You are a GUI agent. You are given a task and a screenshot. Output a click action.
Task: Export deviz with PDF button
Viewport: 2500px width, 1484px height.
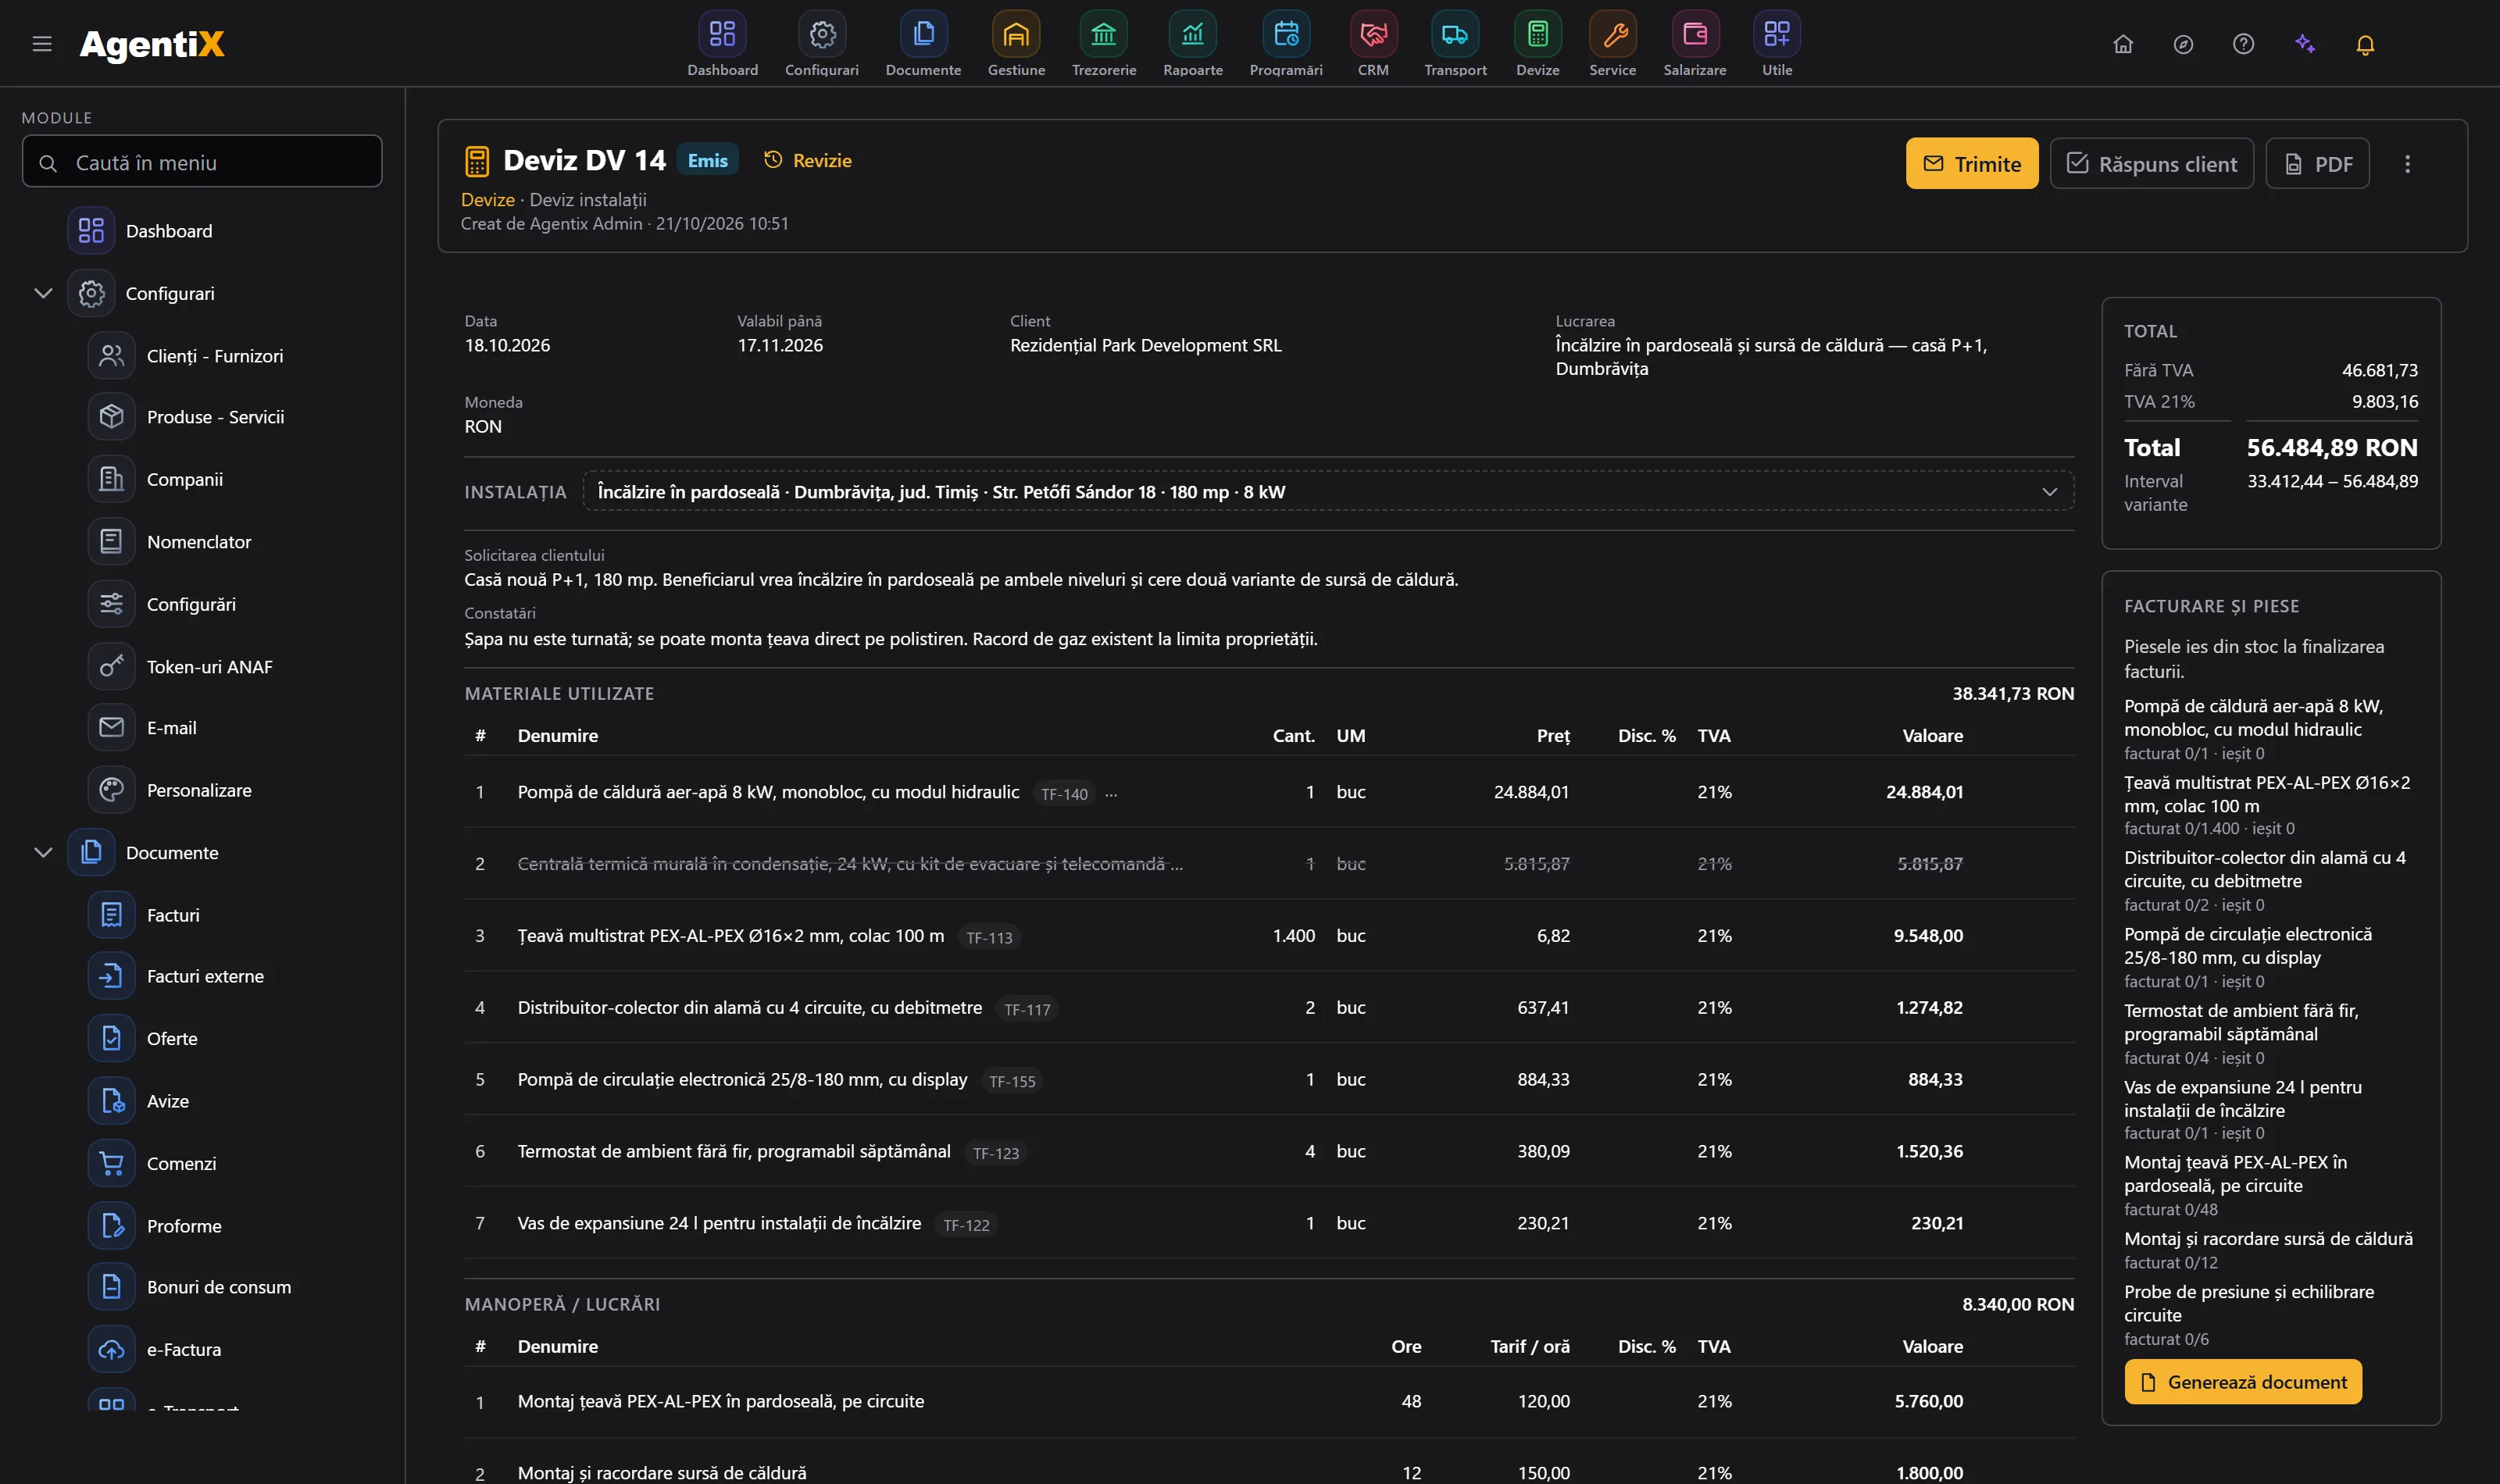tap(2317, 164)
